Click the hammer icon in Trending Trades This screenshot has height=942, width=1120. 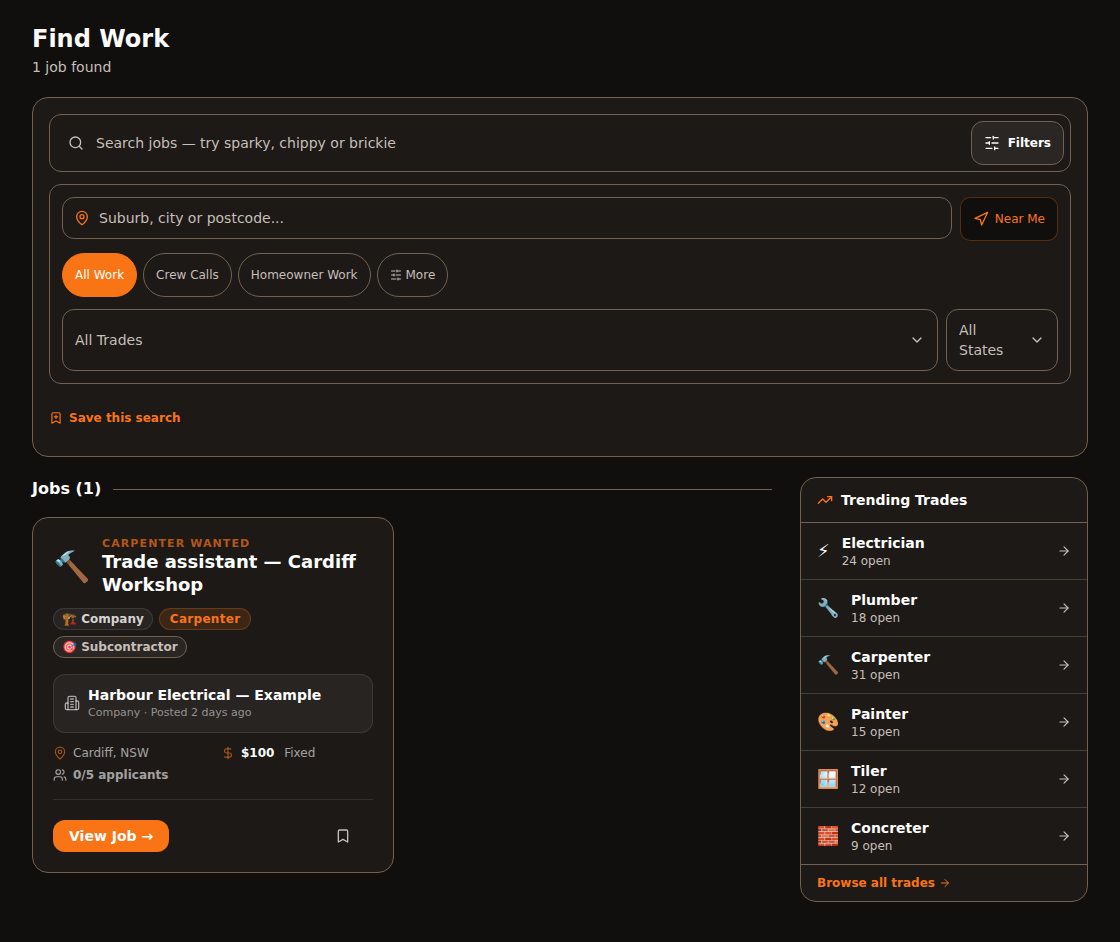(x=828, y=665)
